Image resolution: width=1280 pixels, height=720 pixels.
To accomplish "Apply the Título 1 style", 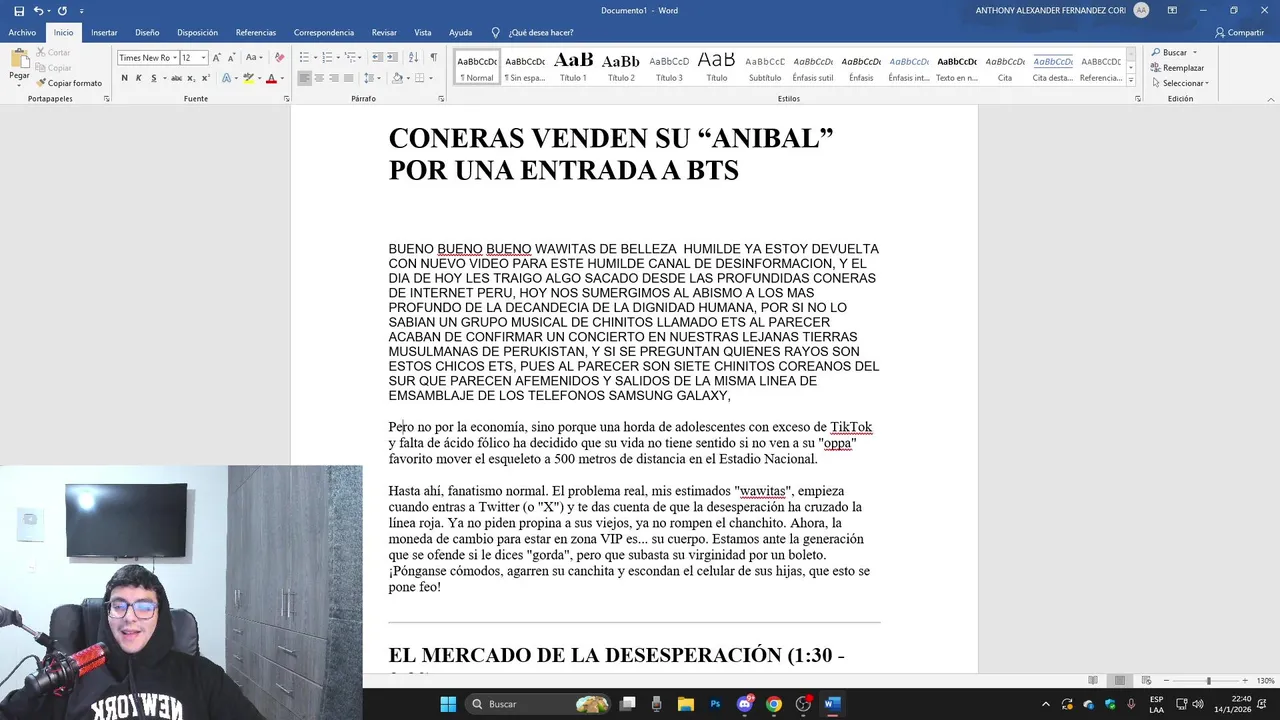I will tap(573, 67).
